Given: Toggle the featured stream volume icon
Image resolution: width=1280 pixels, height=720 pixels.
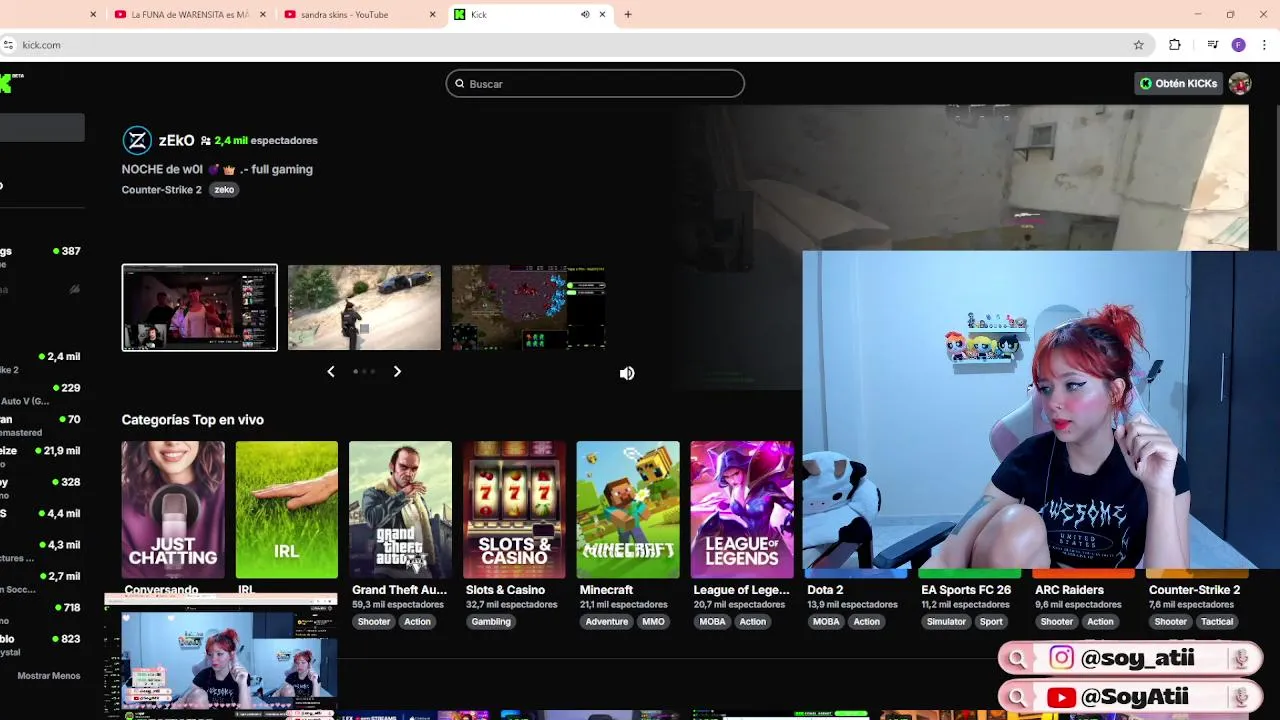Looking at the screenshot, I should [627, 373].
